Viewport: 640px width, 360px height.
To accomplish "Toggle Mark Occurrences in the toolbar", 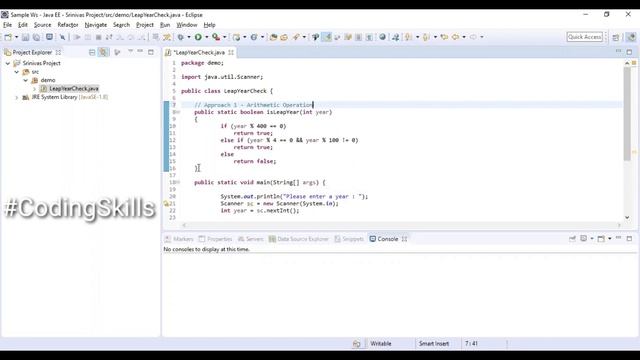I will coord(327,37).
